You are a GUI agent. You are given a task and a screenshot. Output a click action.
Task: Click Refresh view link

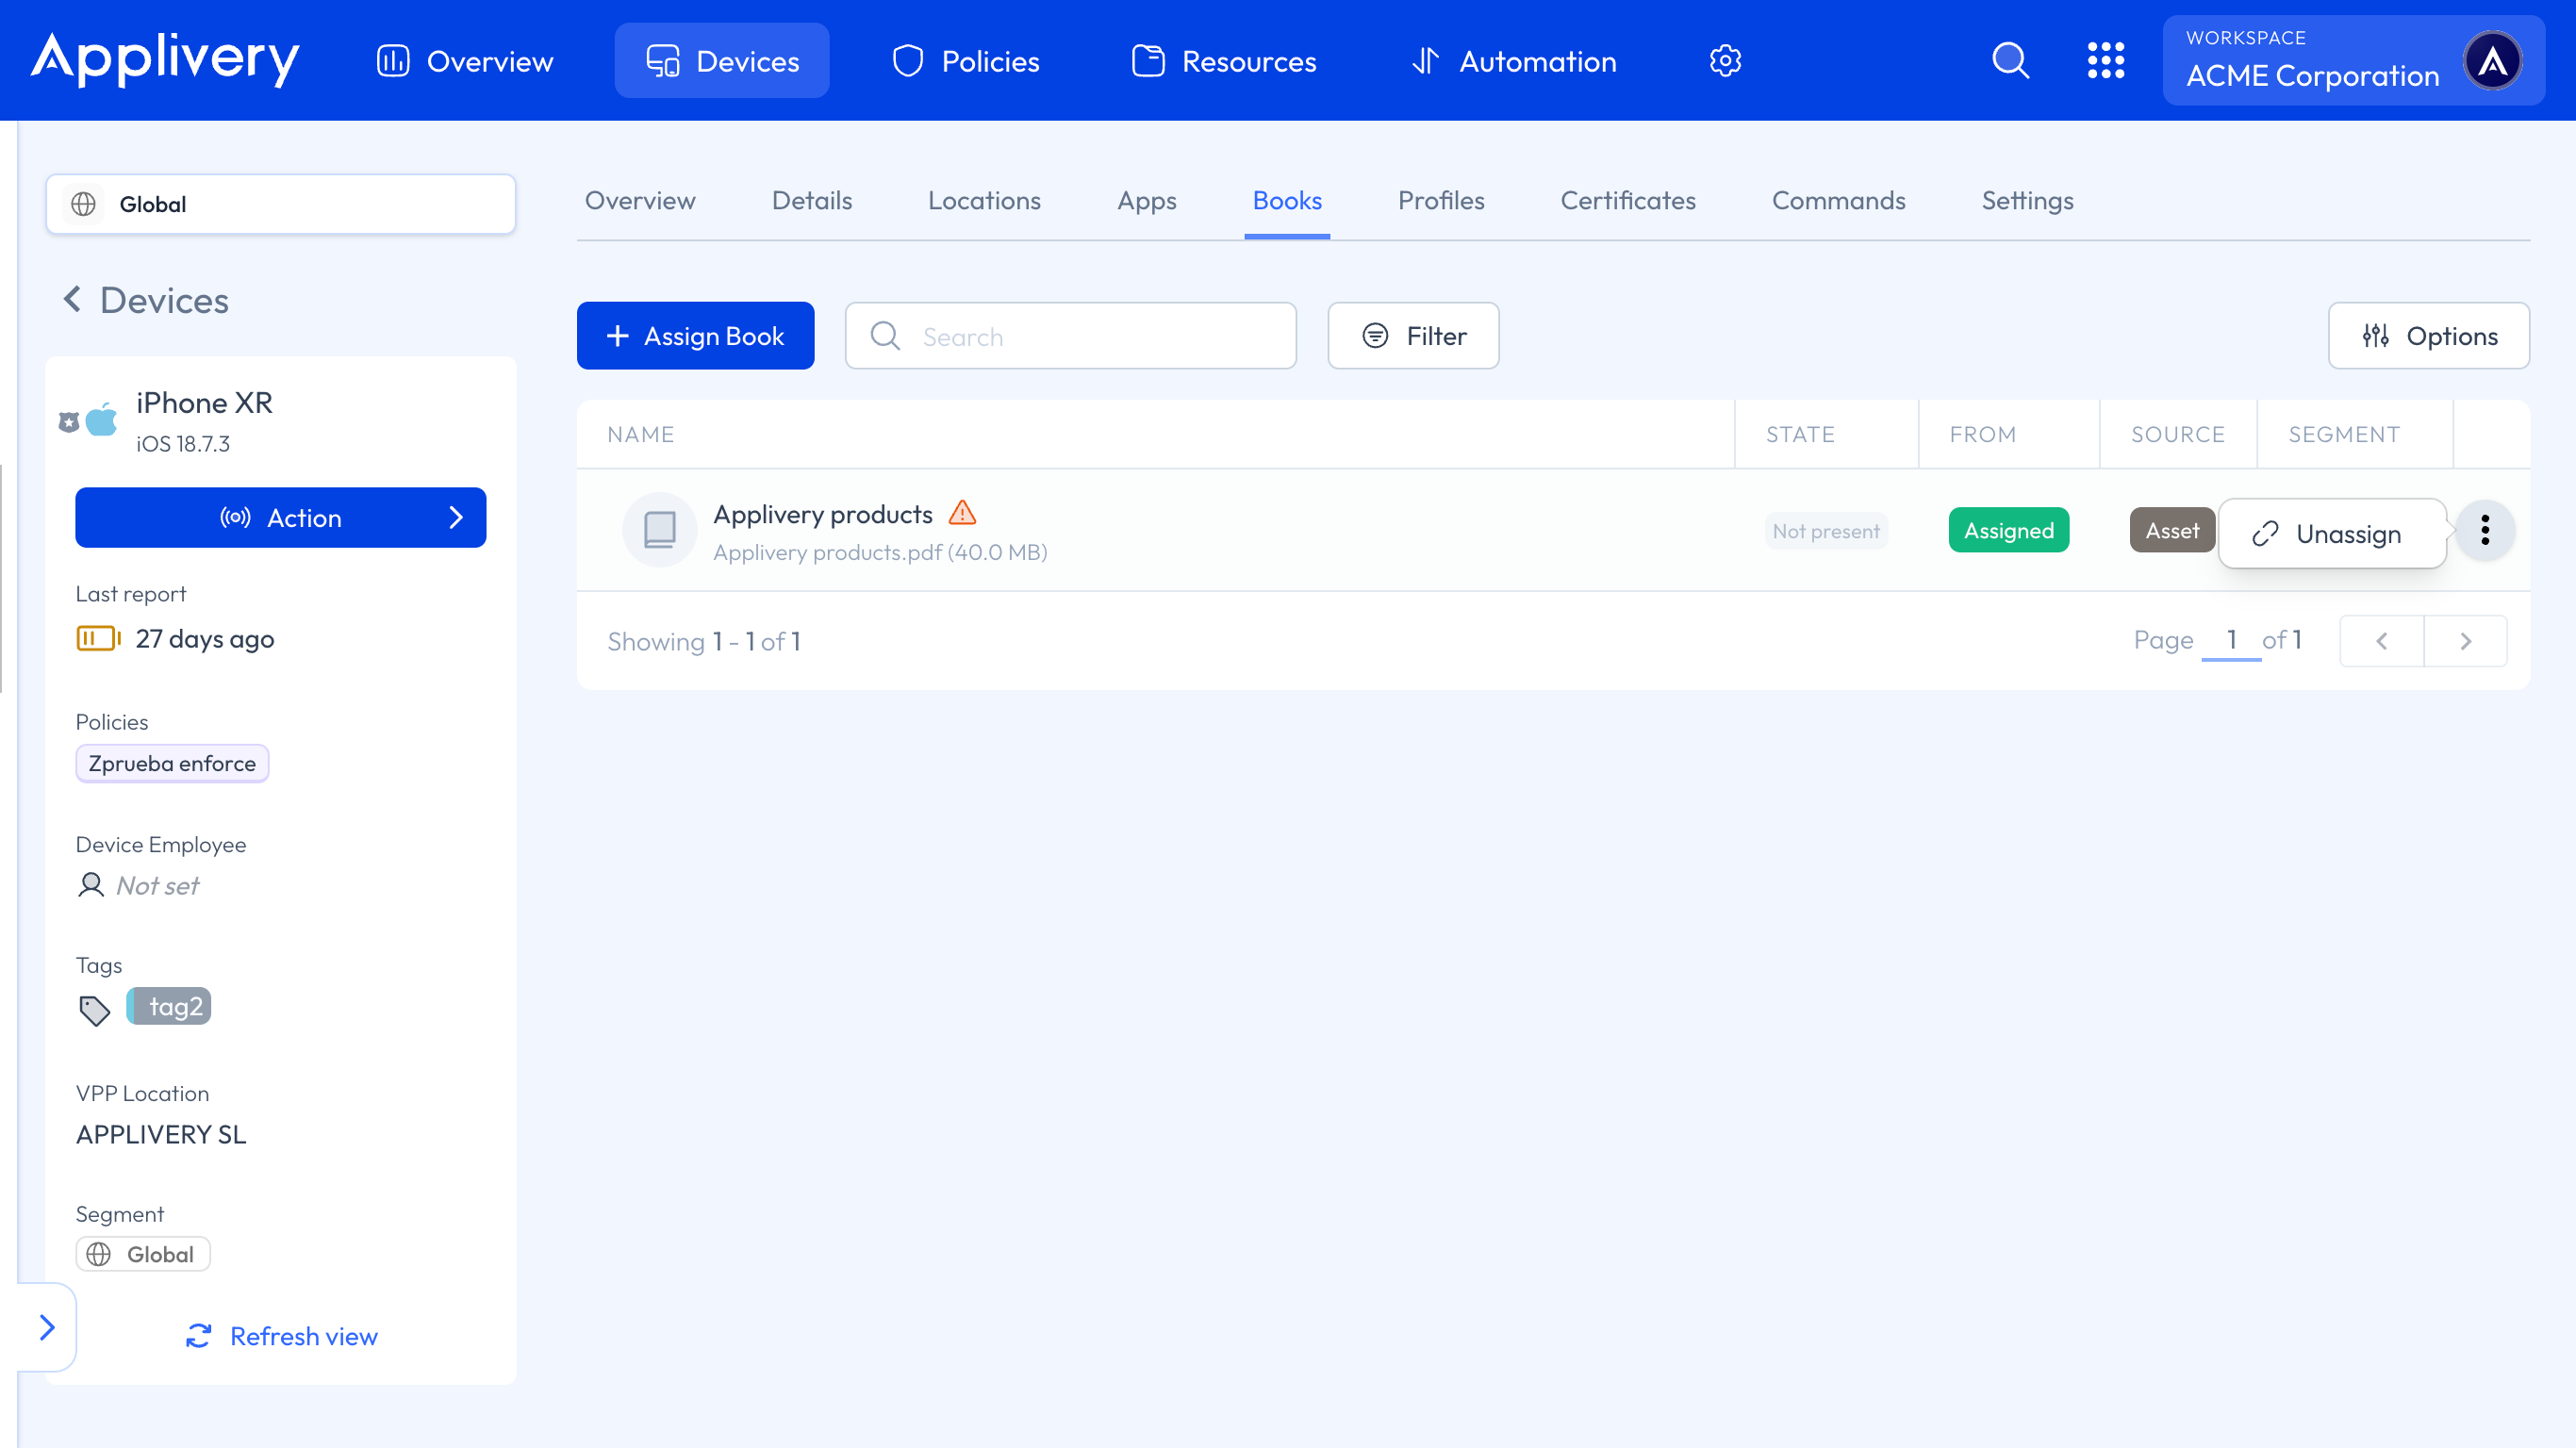coord(282,1336)
